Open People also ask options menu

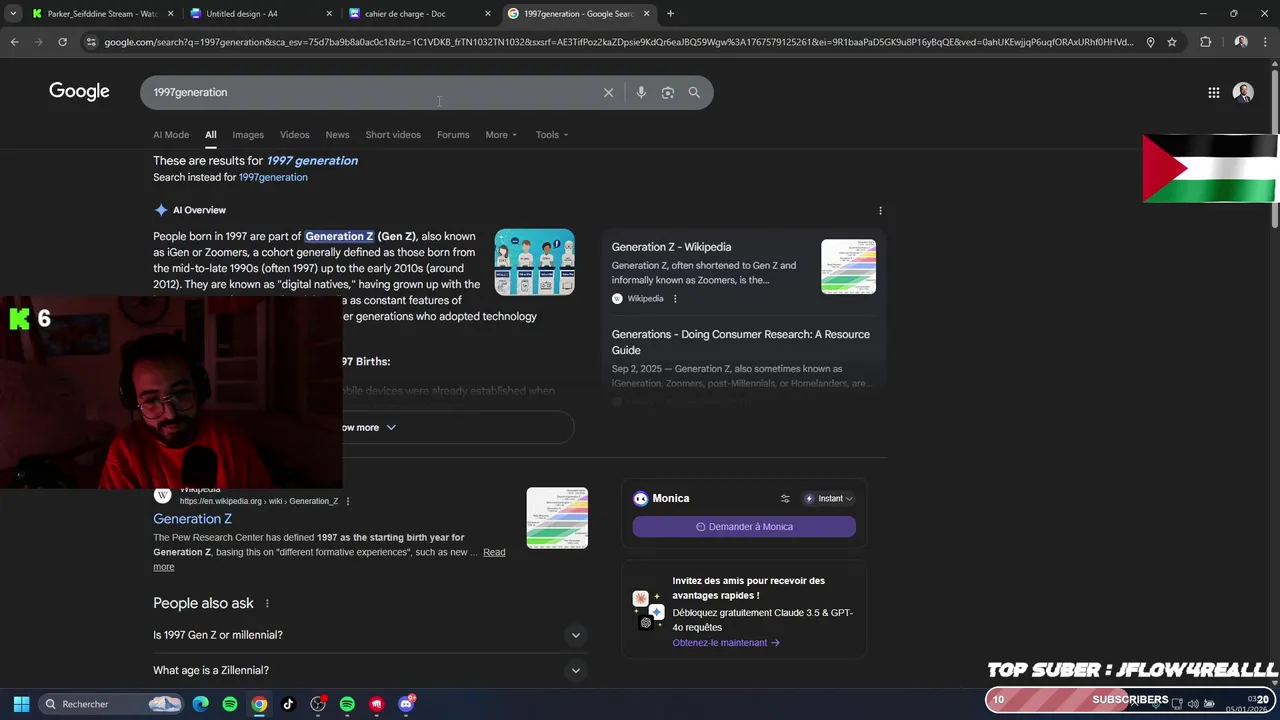(267, 603)
